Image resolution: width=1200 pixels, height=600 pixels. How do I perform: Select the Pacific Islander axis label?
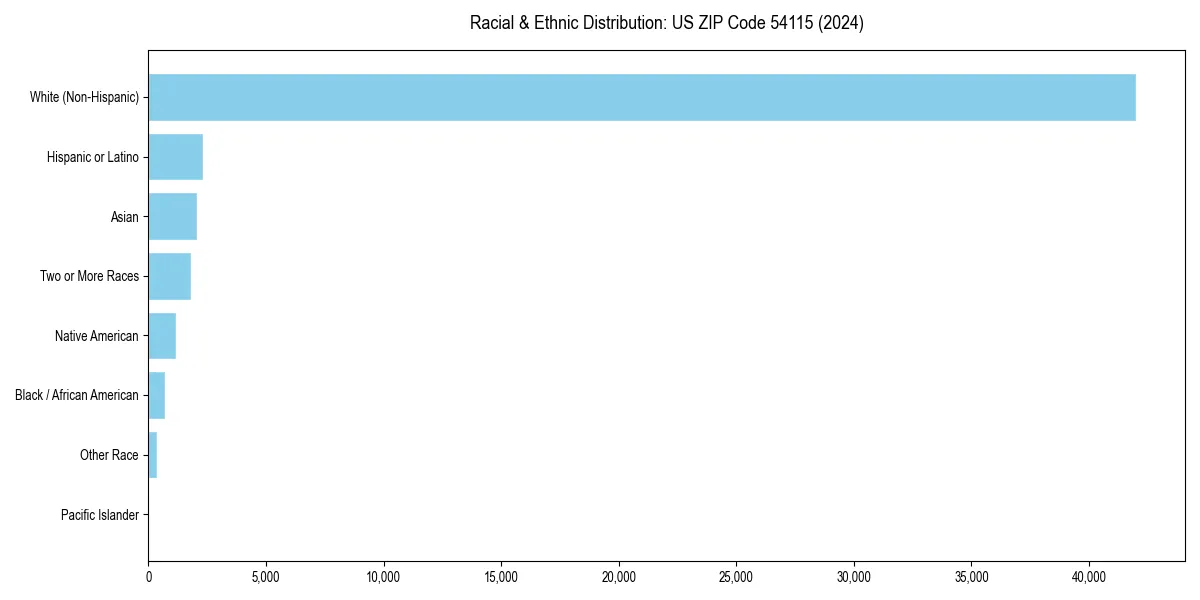(x=100, y=515)
